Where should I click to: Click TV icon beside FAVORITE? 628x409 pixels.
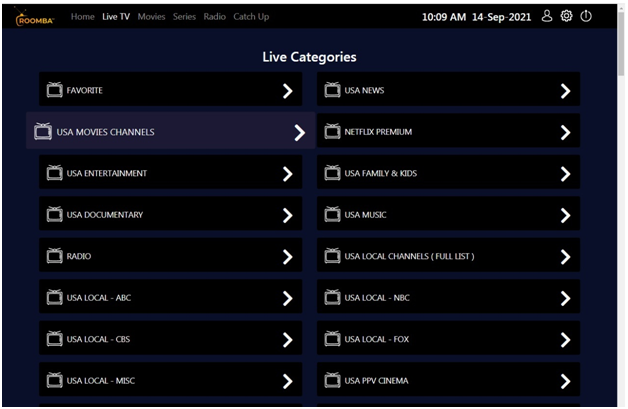[x=54, y=90]
